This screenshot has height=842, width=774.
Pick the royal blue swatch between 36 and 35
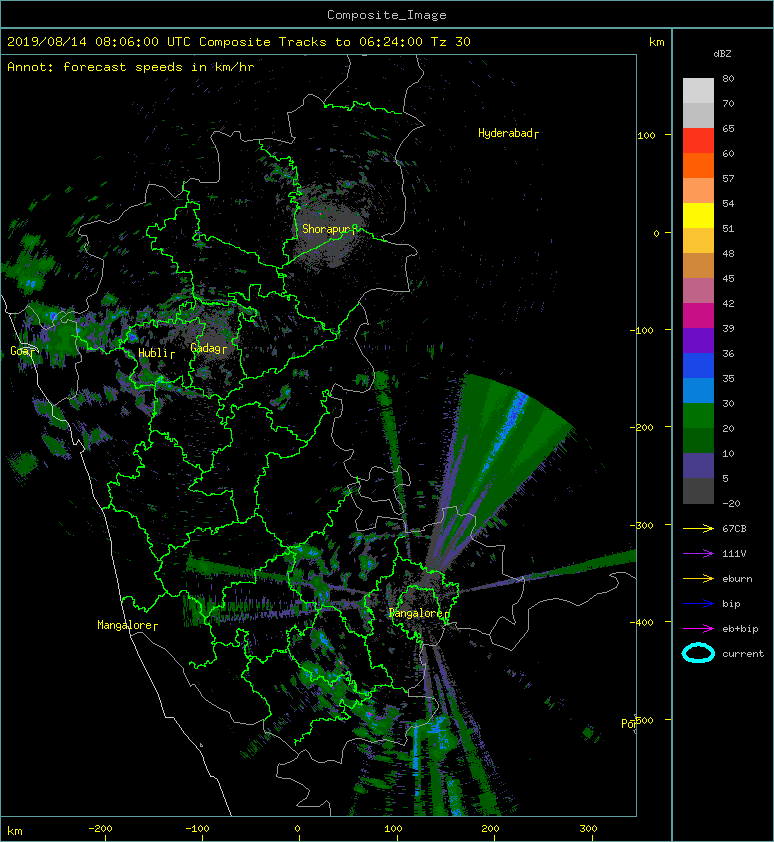pos(698,366)
